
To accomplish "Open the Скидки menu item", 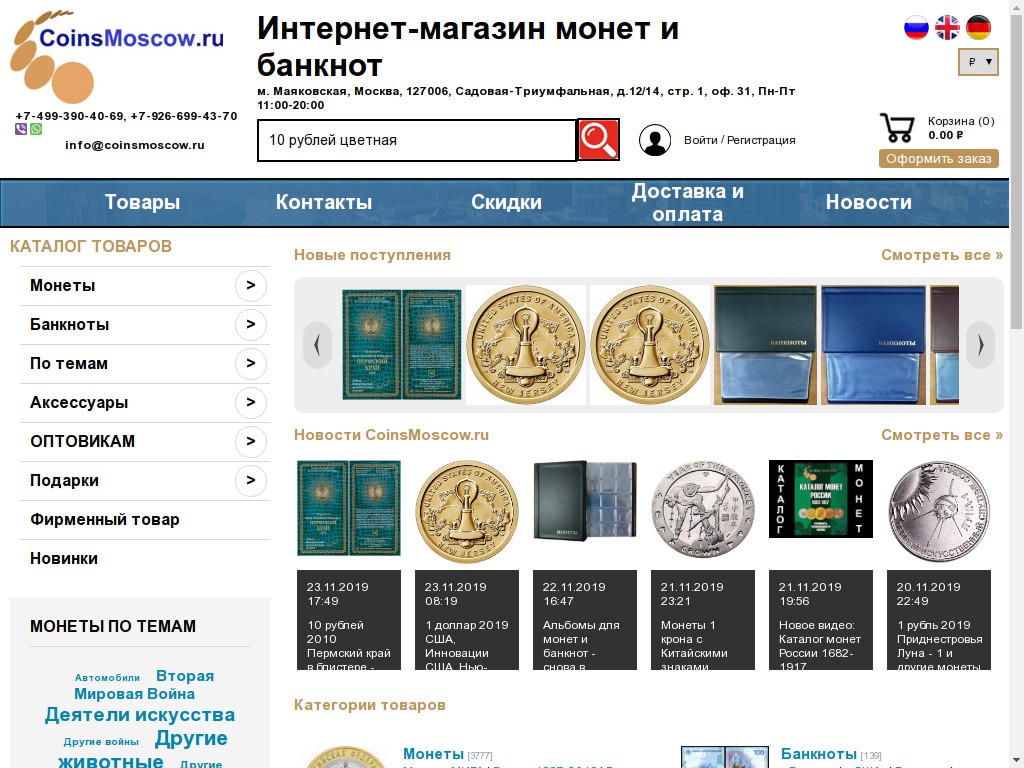I will 506,202.
